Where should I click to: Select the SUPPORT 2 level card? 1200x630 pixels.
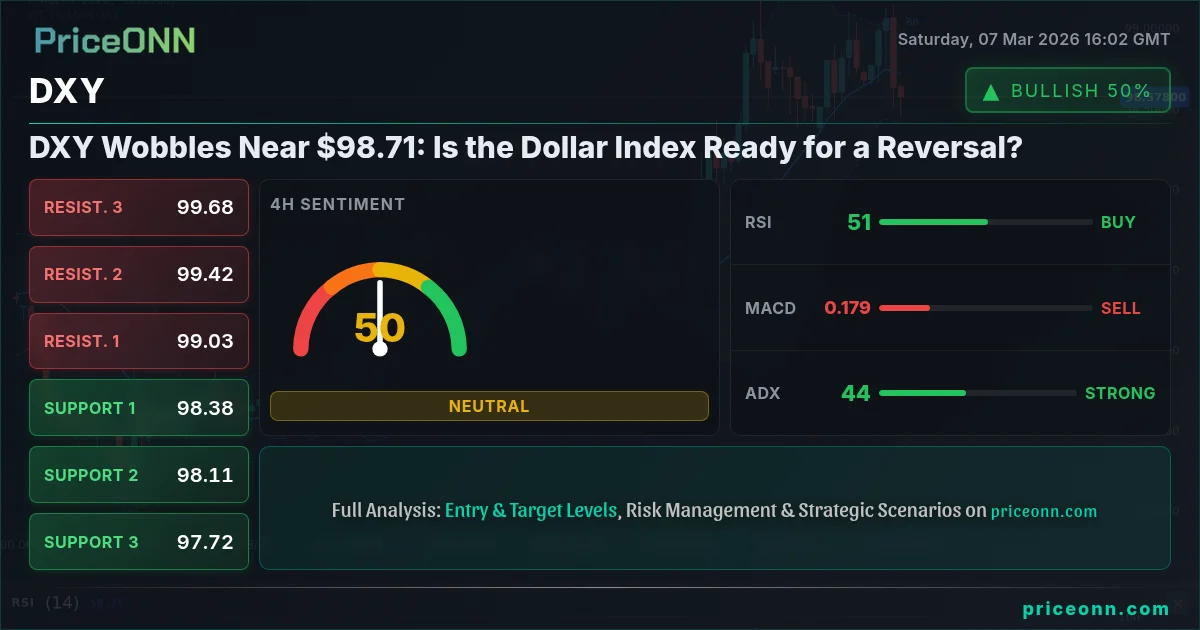point(139,475)
